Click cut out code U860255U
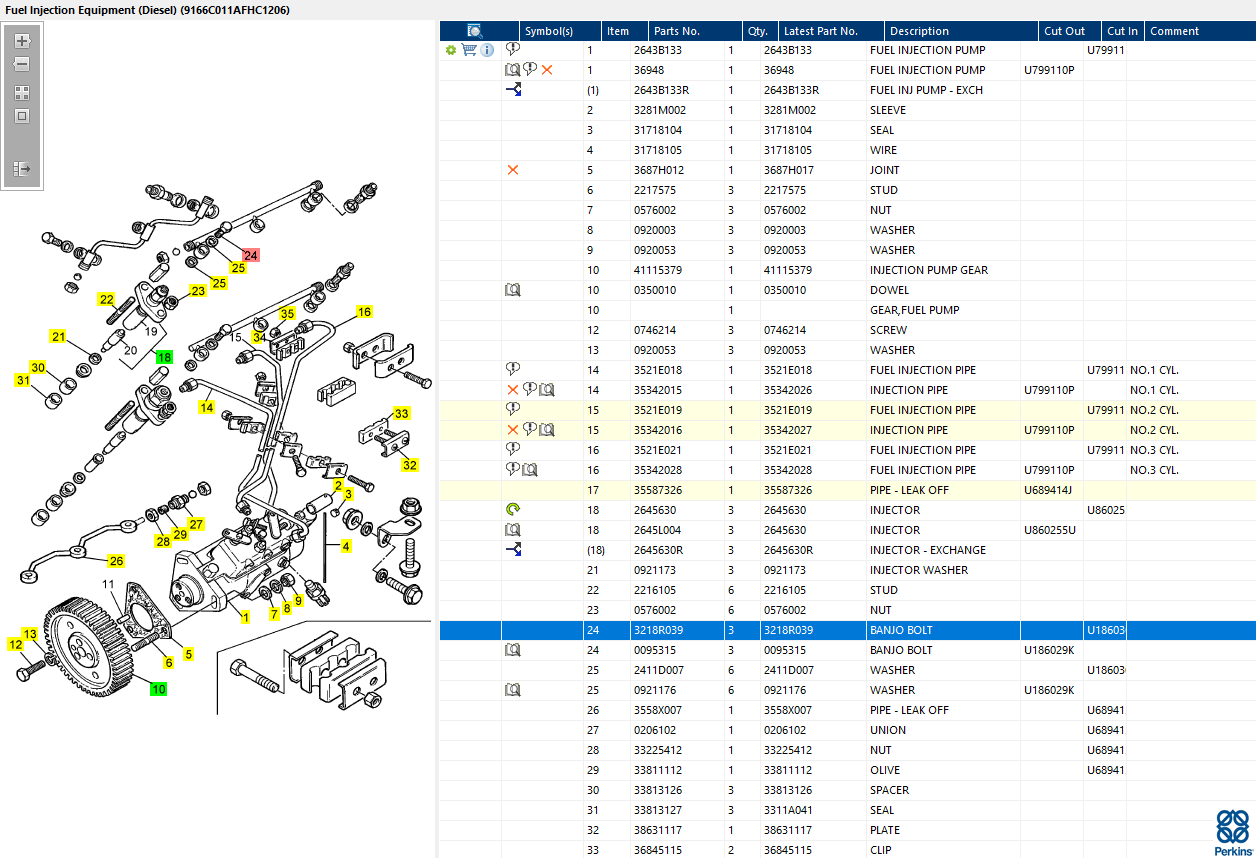The image size is (1256, 858). [x=1050, y=530]
